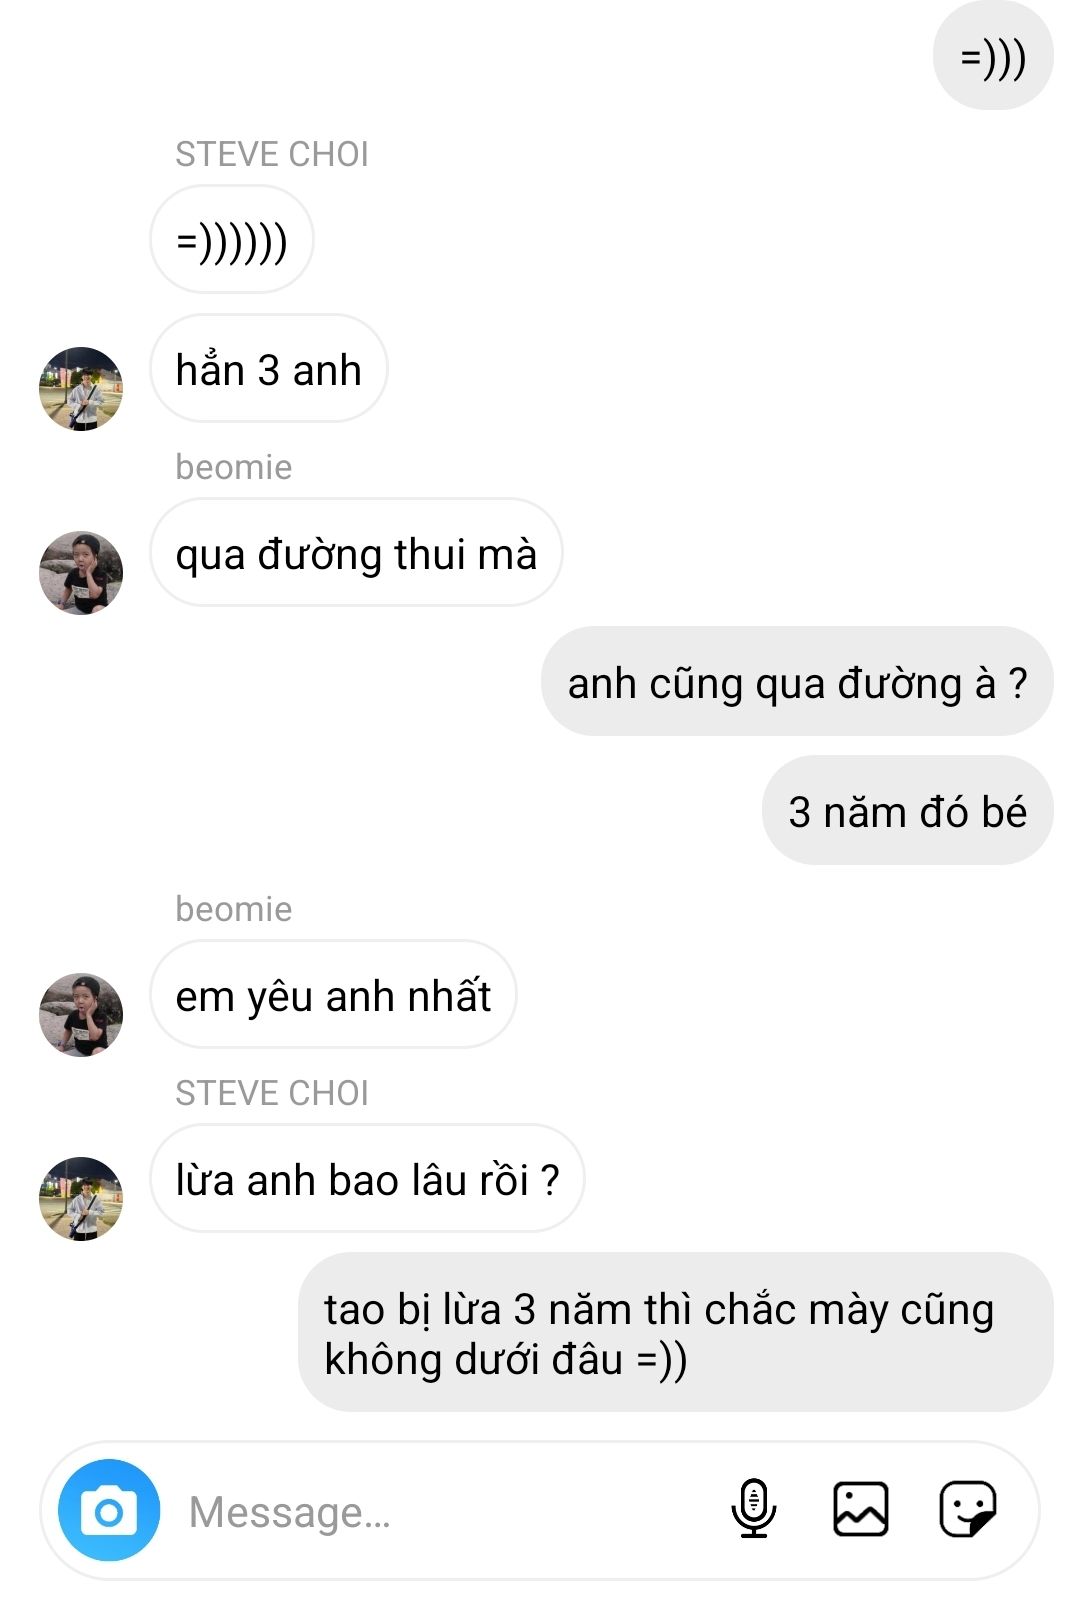Tap avatar beside 'lừa anh bao lâu rồi ?'

click(81, 1199)
